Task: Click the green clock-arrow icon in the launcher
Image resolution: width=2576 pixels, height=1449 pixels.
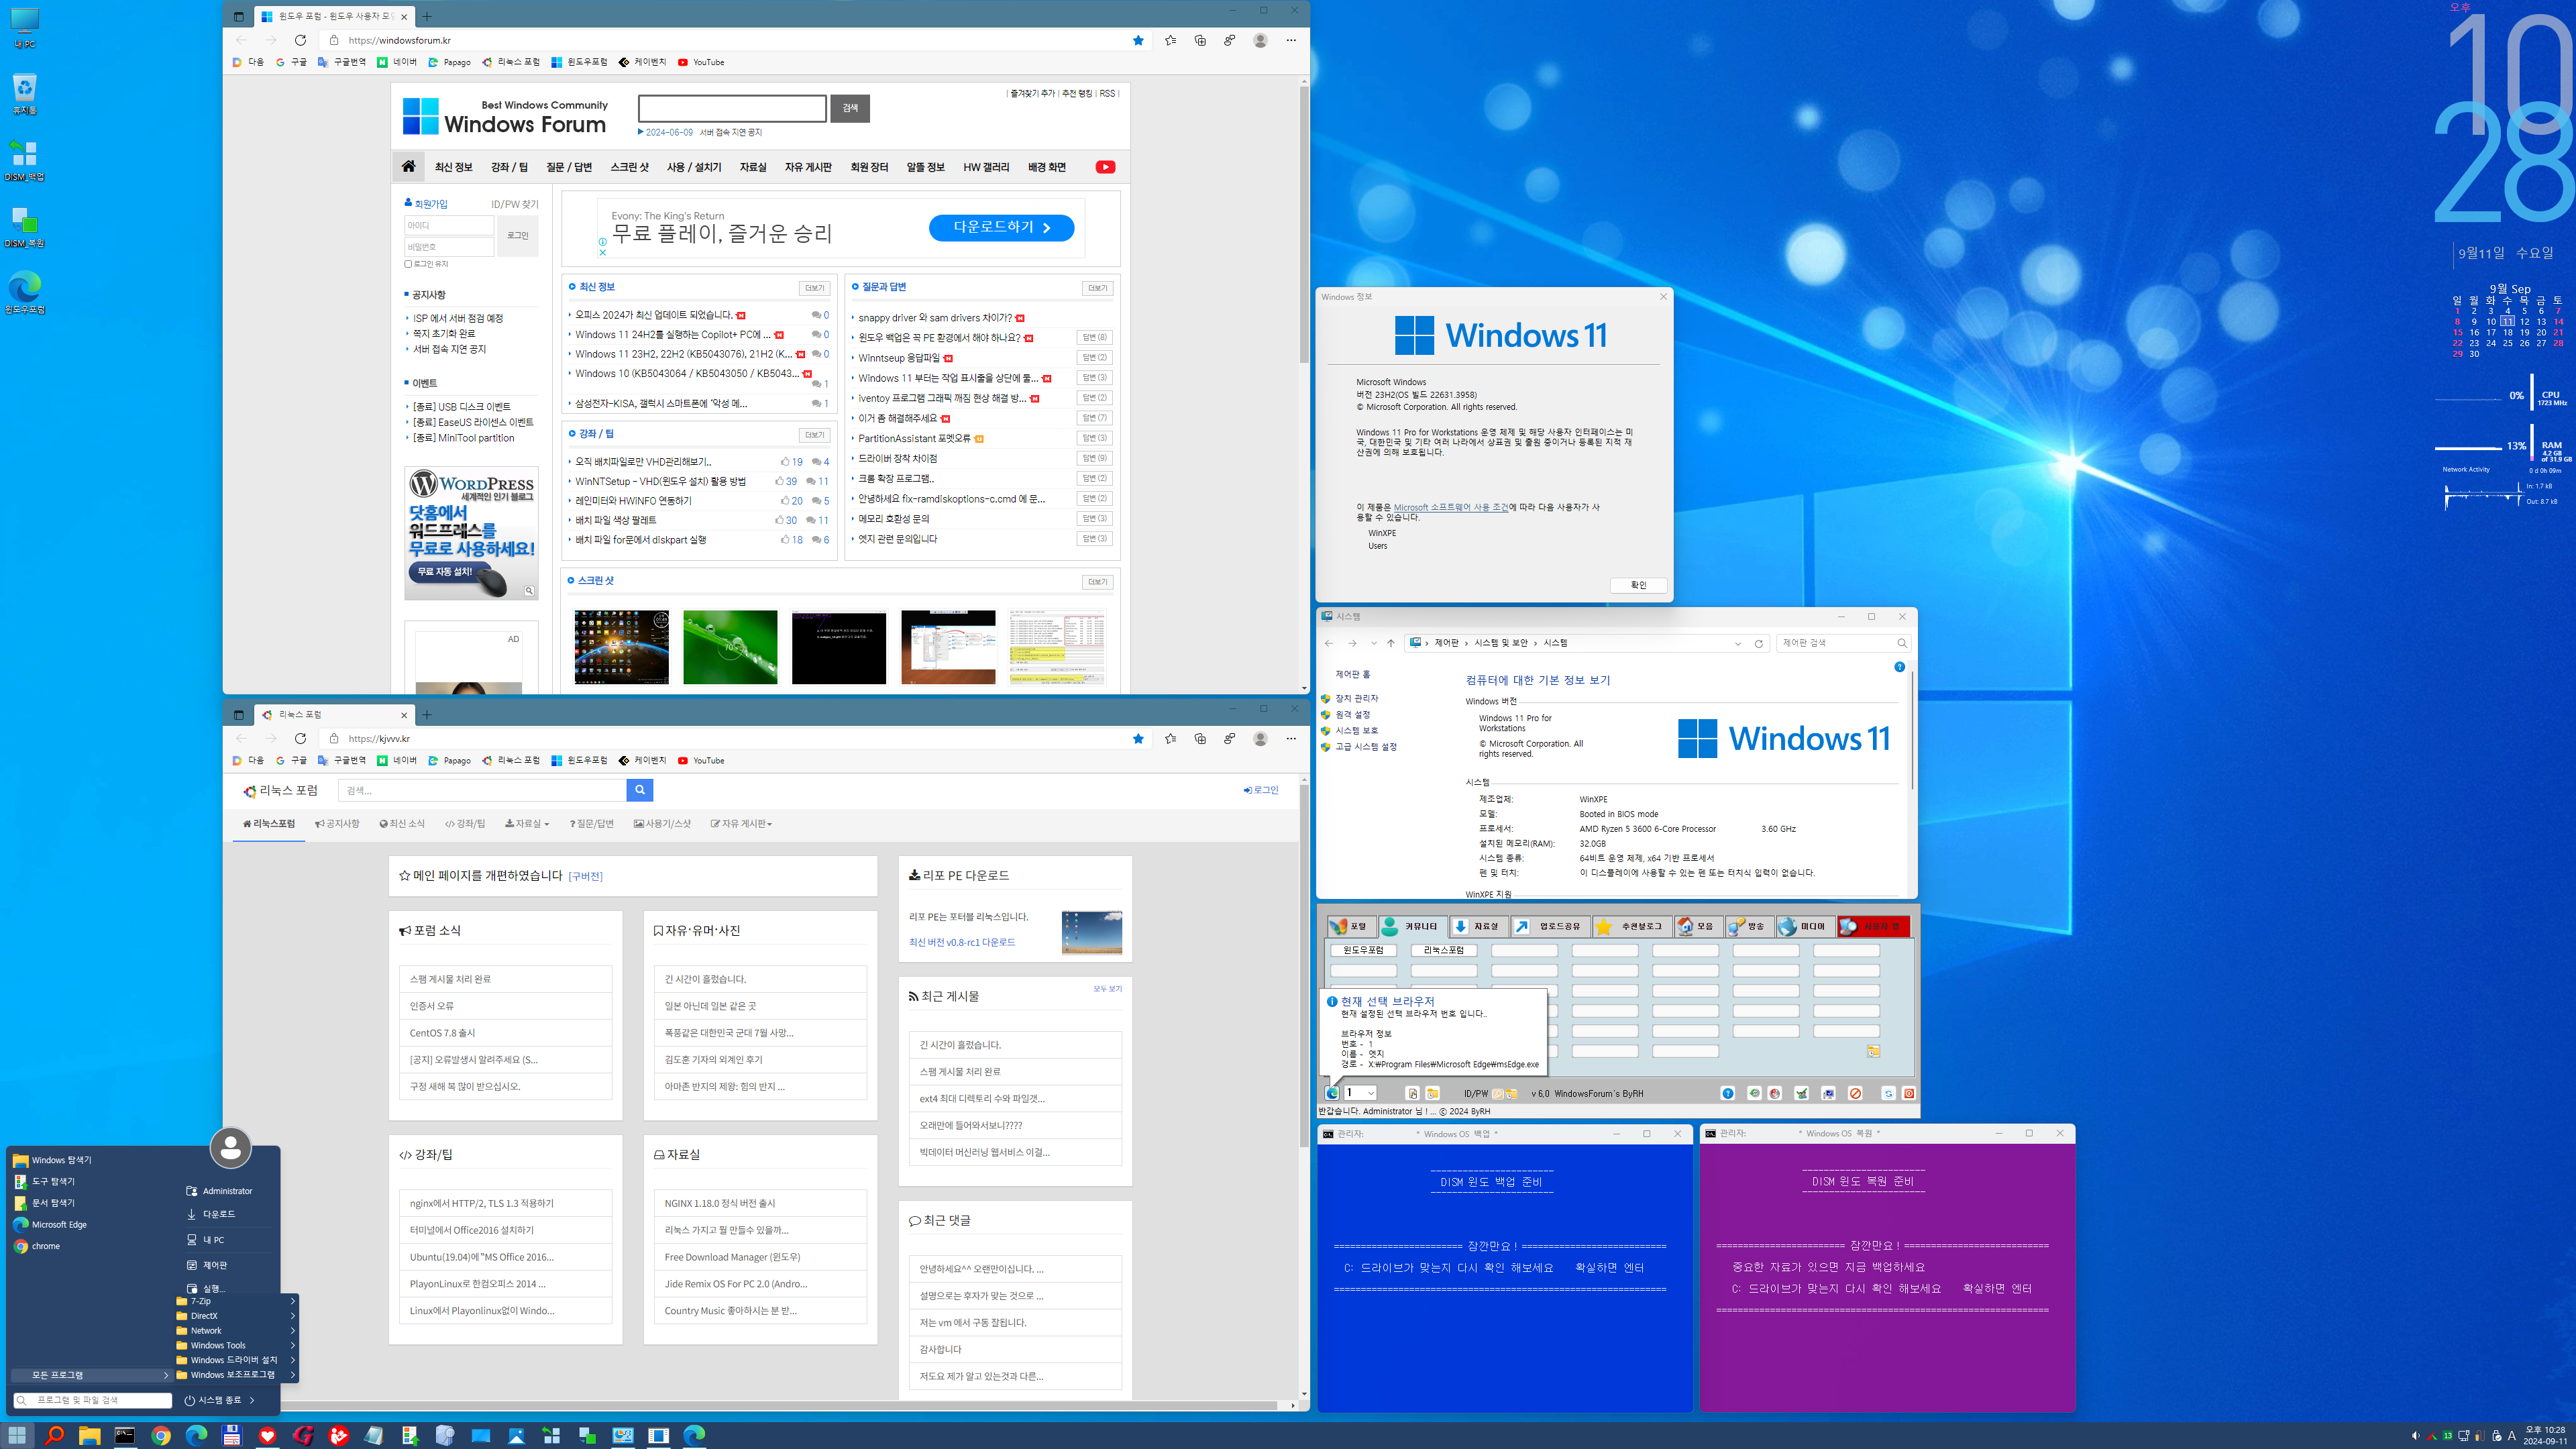Action: tap(1754, 1094)
